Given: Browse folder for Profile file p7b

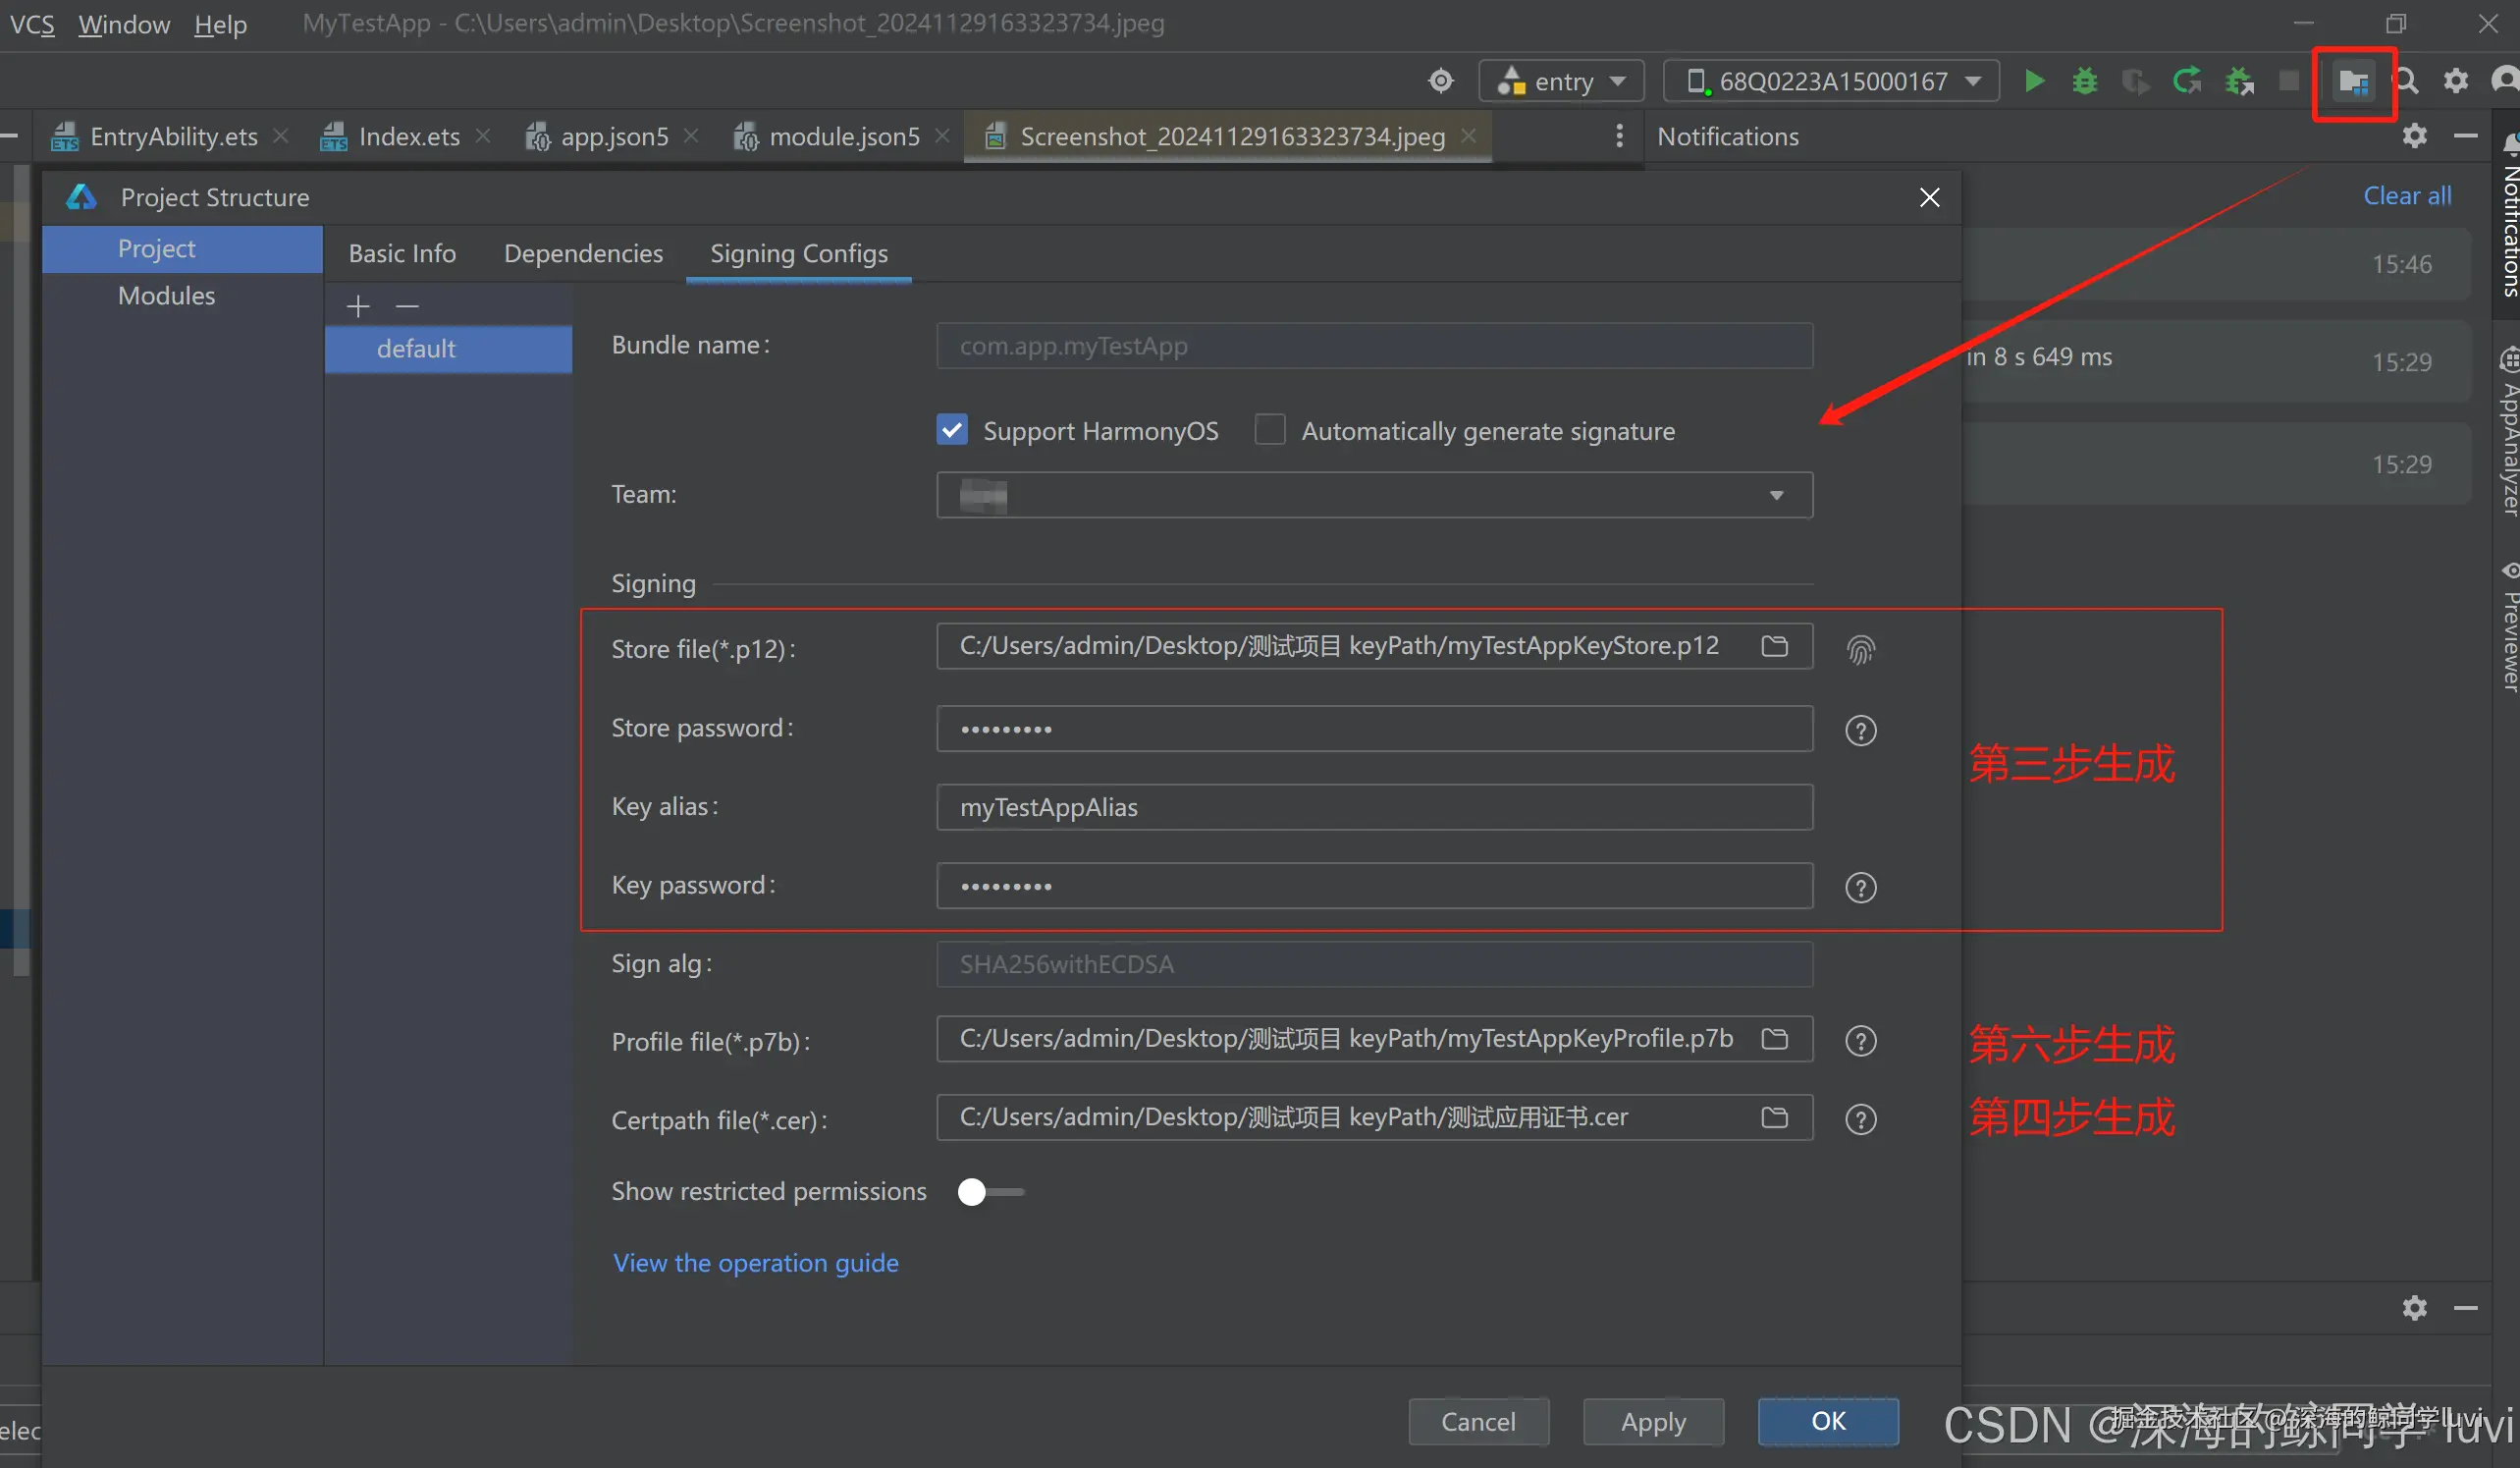Looking at the screenshot, I should (x=1774, y=1039).
